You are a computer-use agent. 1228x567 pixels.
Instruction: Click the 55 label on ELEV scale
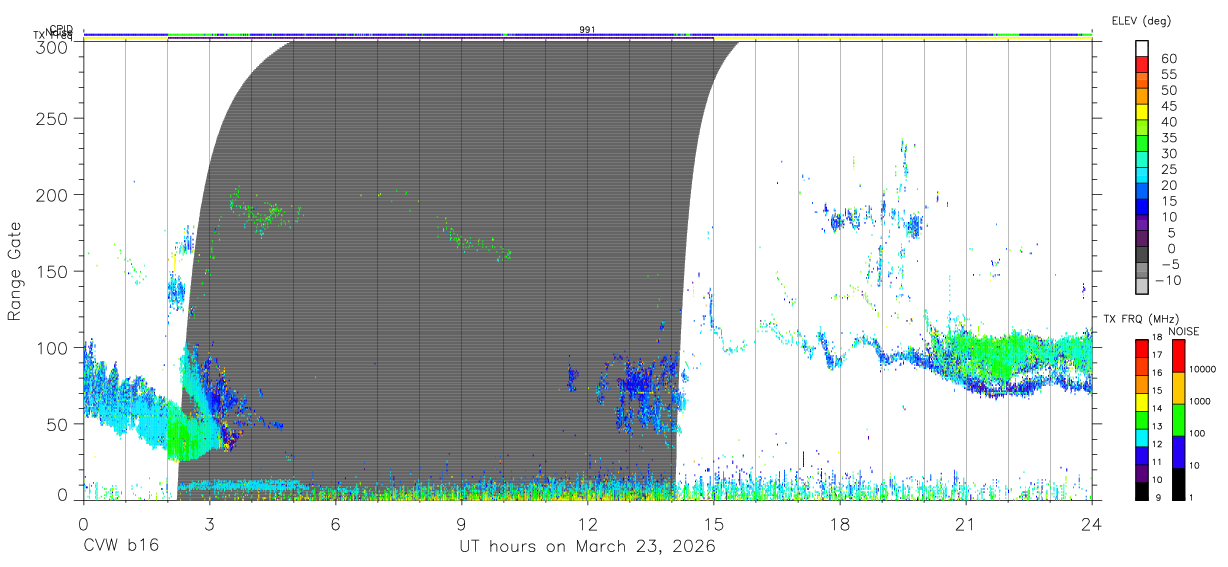1168,74
